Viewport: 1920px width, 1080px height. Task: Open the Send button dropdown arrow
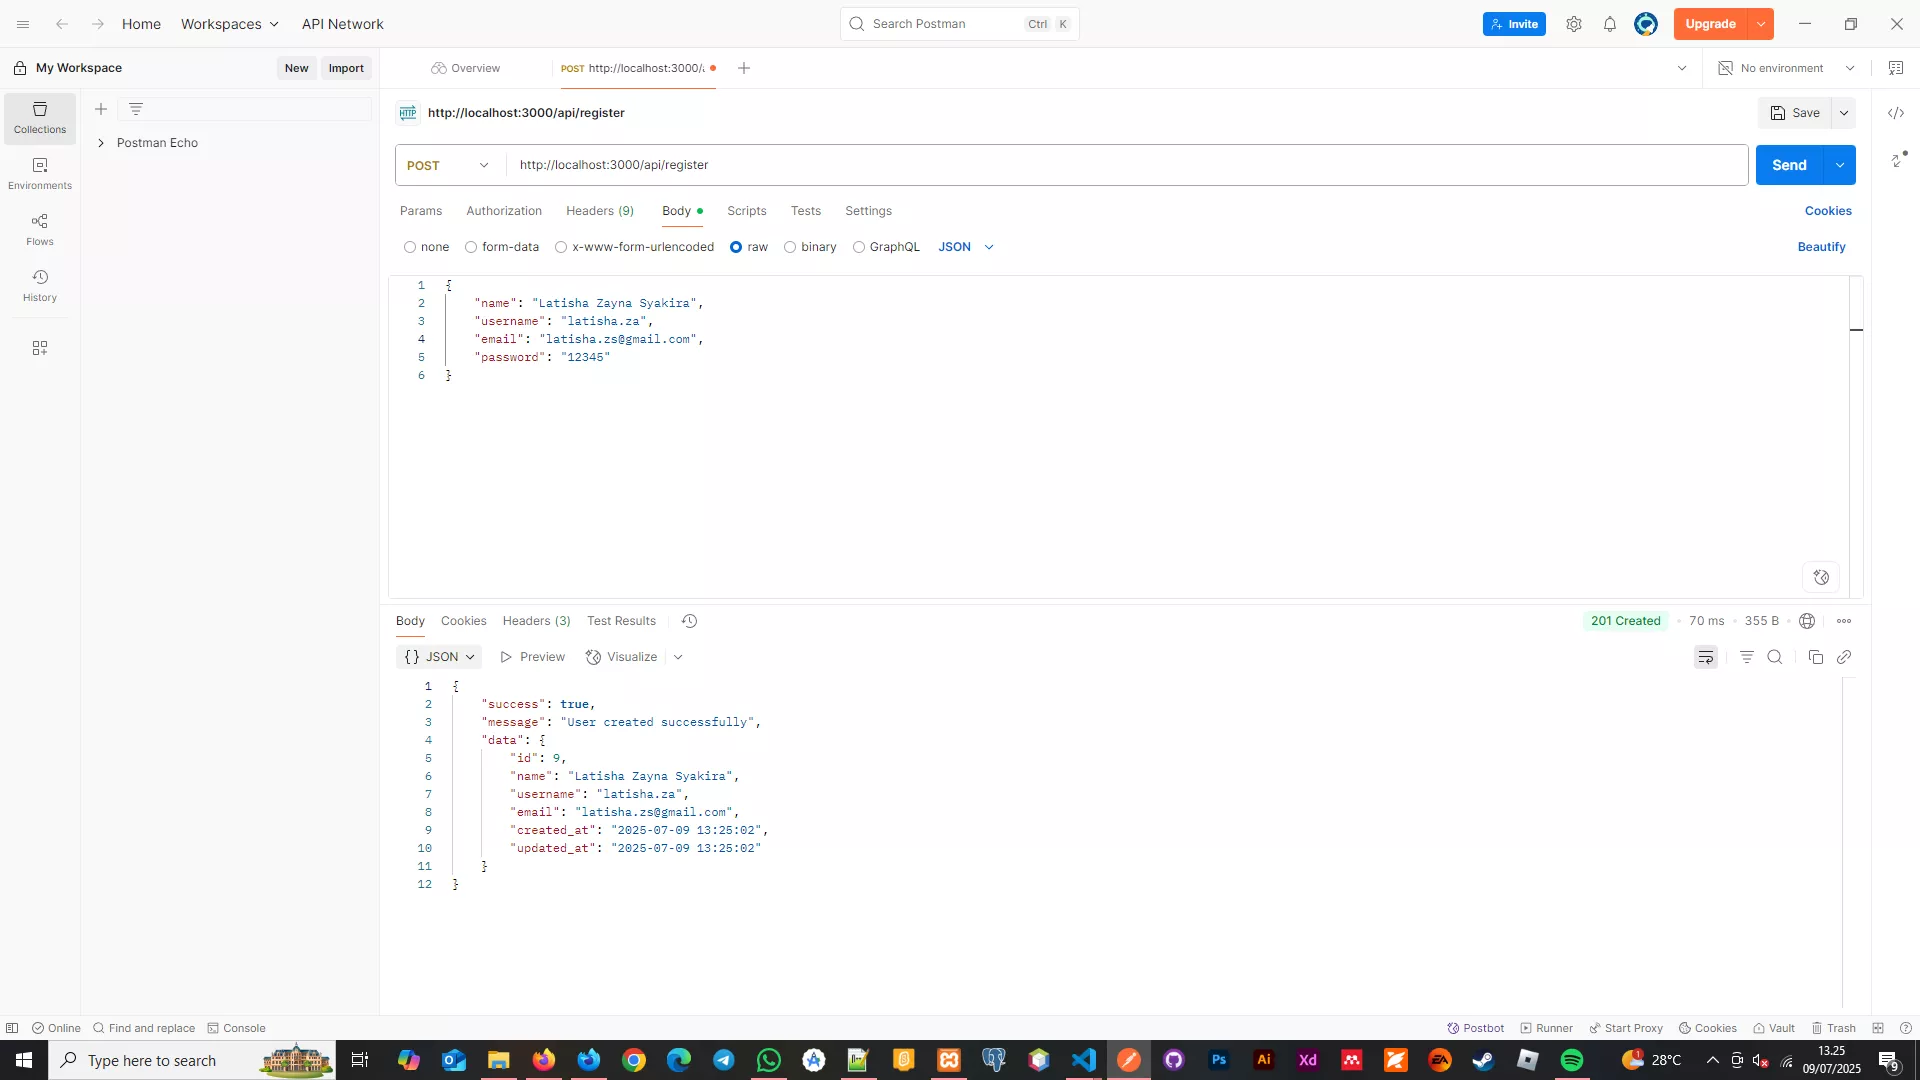[x=1840, y=165]
